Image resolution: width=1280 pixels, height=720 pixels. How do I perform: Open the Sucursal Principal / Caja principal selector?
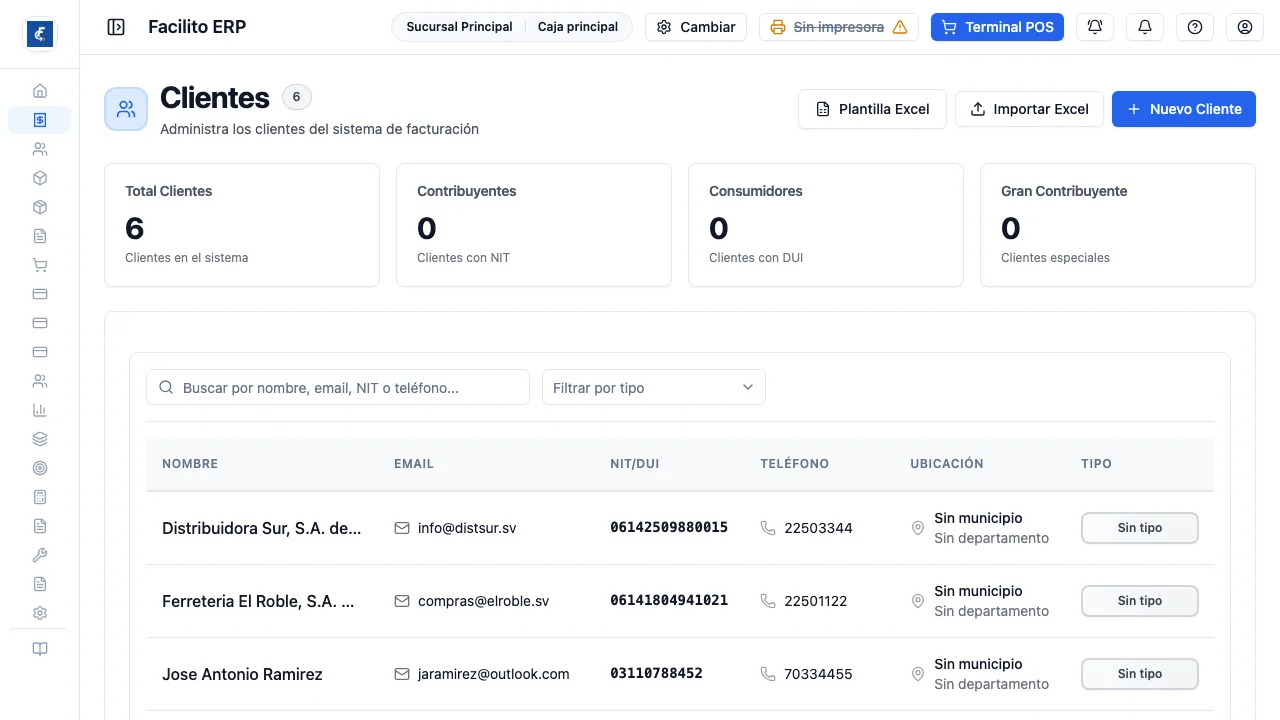512,27
